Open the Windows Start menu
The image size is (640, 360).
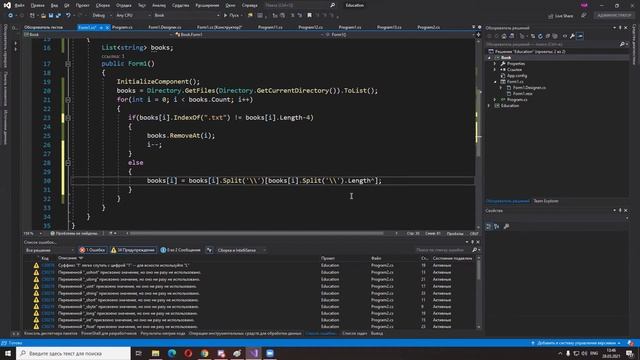pyautogui.click(x=8, y=353)
